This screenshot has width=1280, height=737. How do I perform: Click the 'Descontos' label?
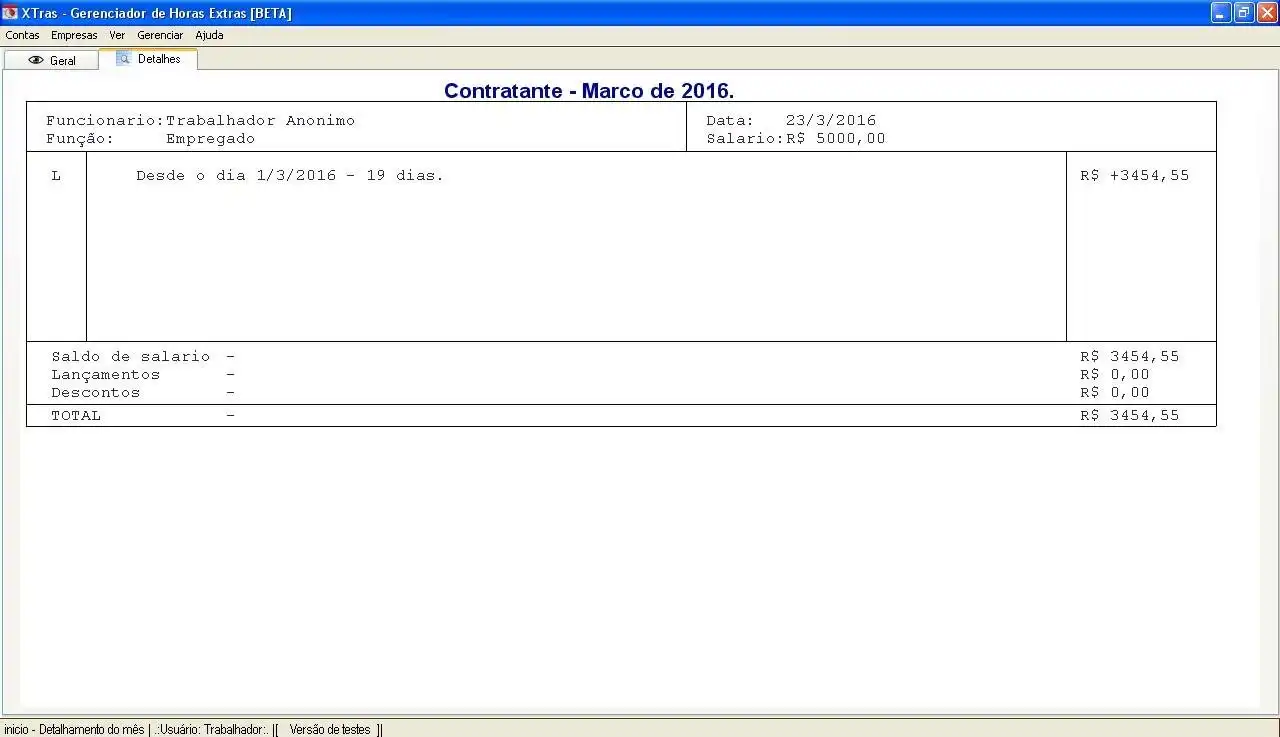[x=96, y=393]
